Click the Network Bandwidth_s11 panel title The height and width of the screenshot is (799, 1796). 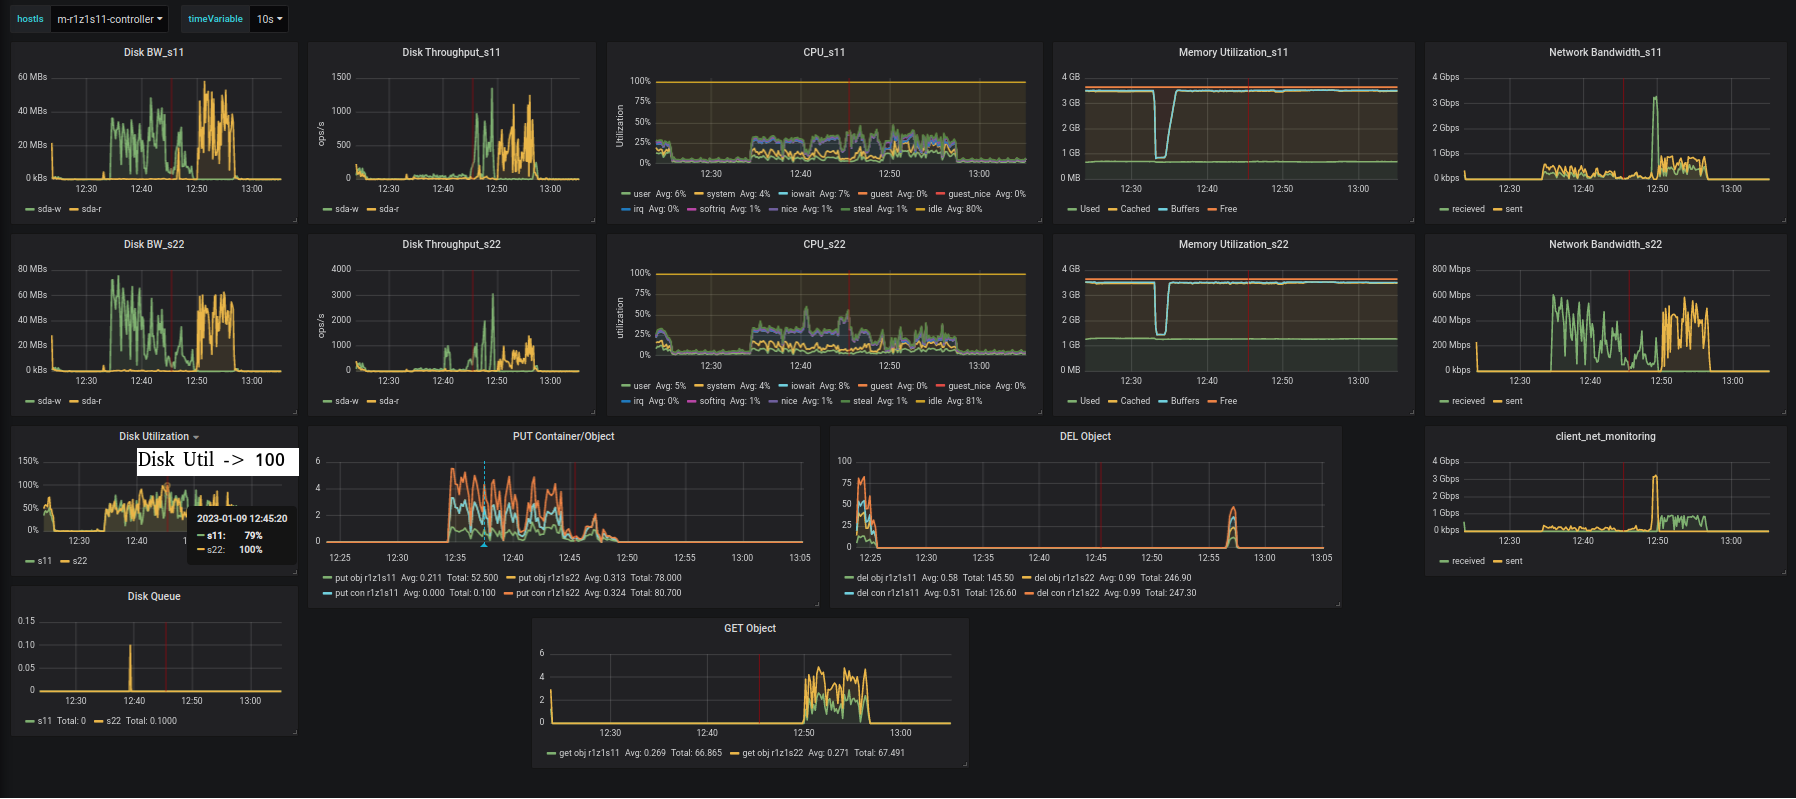pos(1605,53)
